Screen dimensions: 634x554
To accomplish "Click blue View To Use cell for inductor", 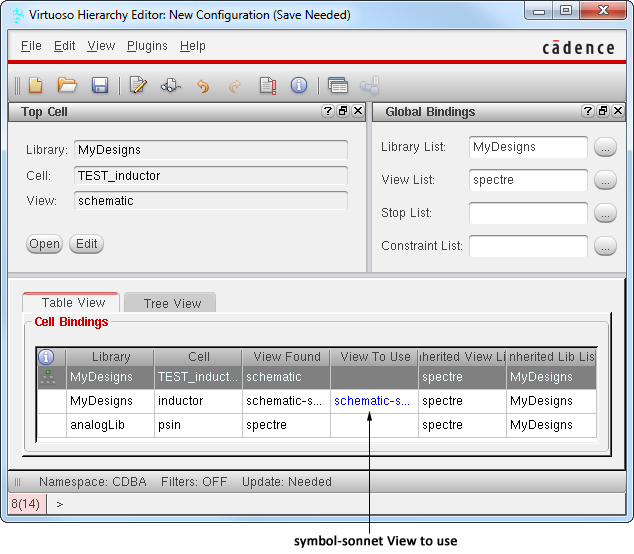I will point(373,401).
